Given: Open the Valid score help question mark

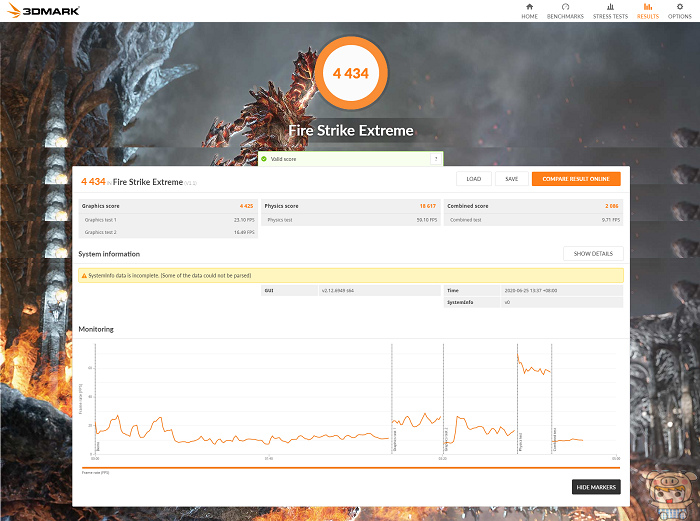Looking at the screenshot, I should [x=435, y=159].
